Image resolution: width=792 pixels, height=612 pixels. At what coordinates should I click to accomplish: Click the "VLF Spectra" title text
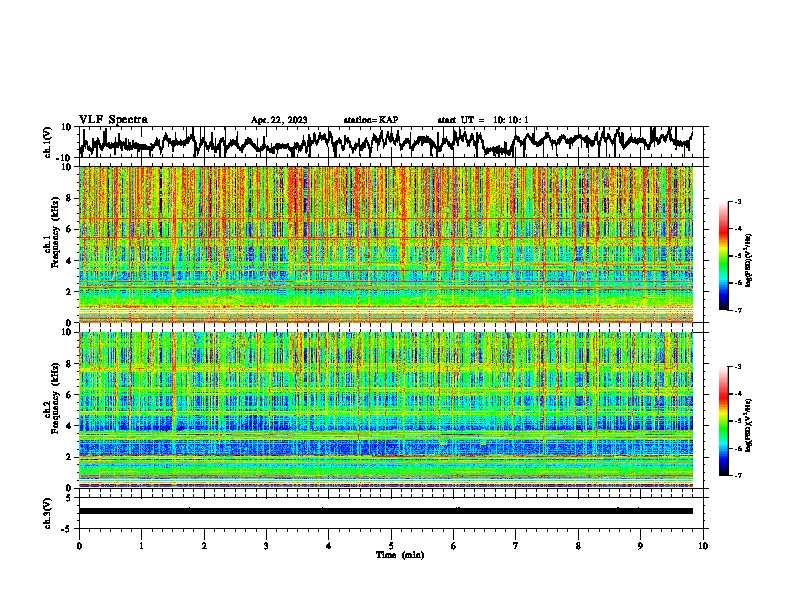point(113,120)
